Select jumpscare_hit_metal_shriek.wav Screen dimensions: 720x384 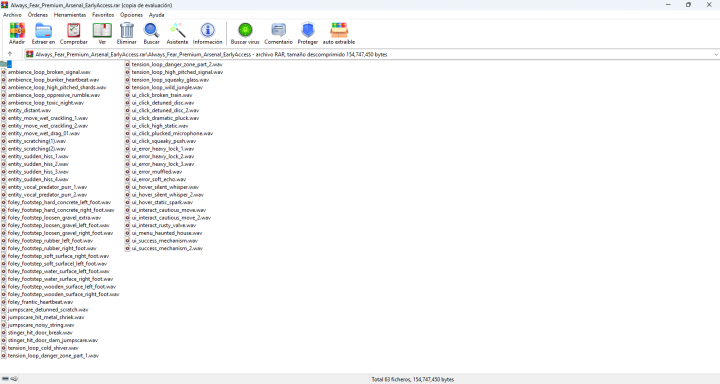pyautogui.click(x=43, y=317)
